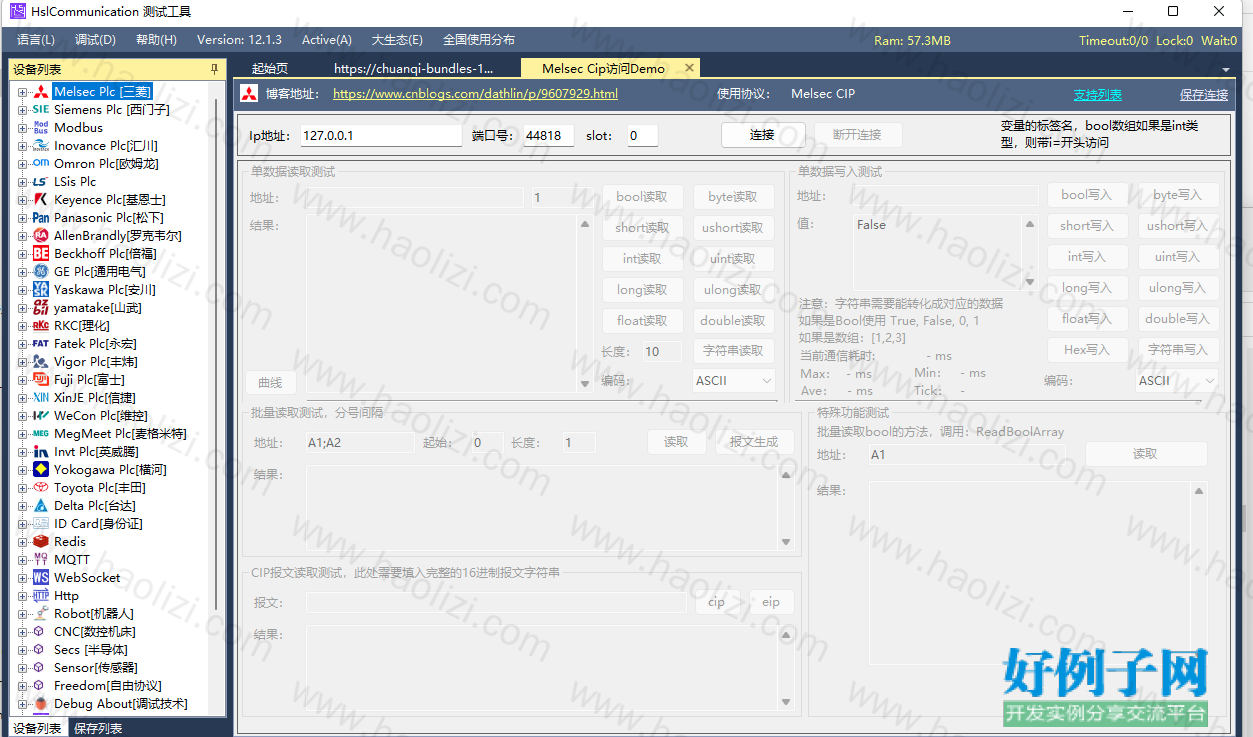The image size is (1253, 737).
Task: Click the Omron Plc logo icon
Action: tap(41, 164)
